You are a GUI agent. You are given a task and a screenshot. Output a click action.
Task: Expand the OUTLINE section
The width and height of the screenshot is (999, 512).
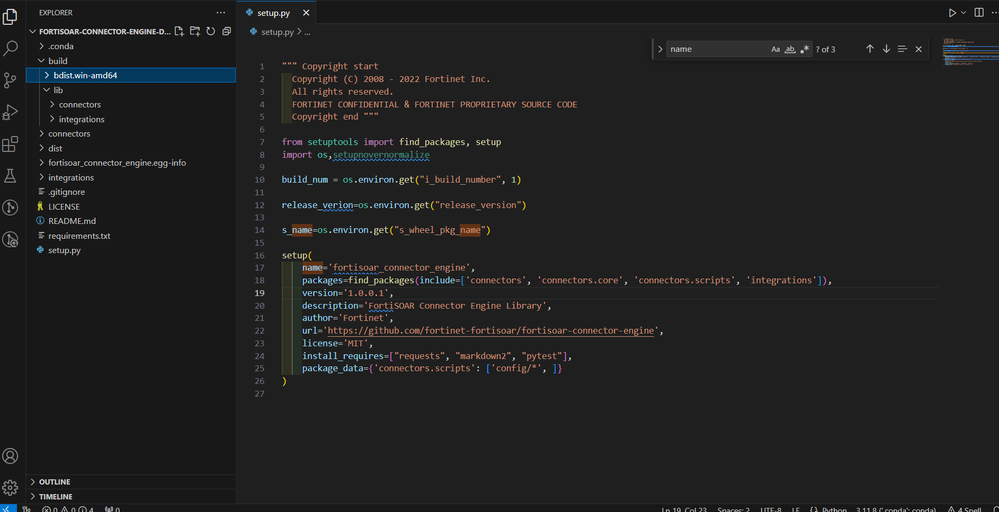[55, 481]
